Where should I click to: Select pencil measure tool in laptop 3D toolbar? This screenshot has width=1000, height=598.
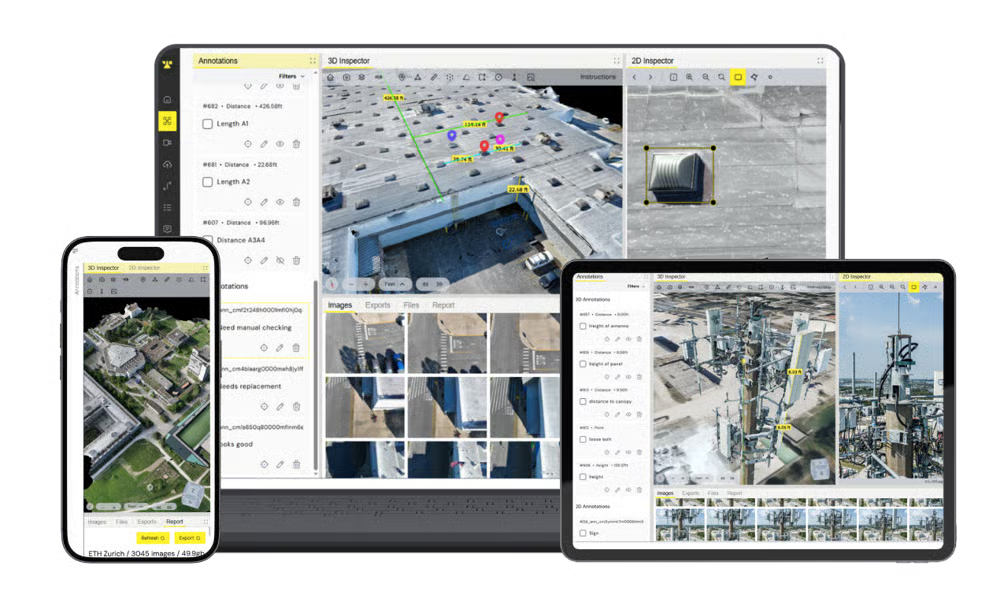pyautogui.click(x=434, y=77)
